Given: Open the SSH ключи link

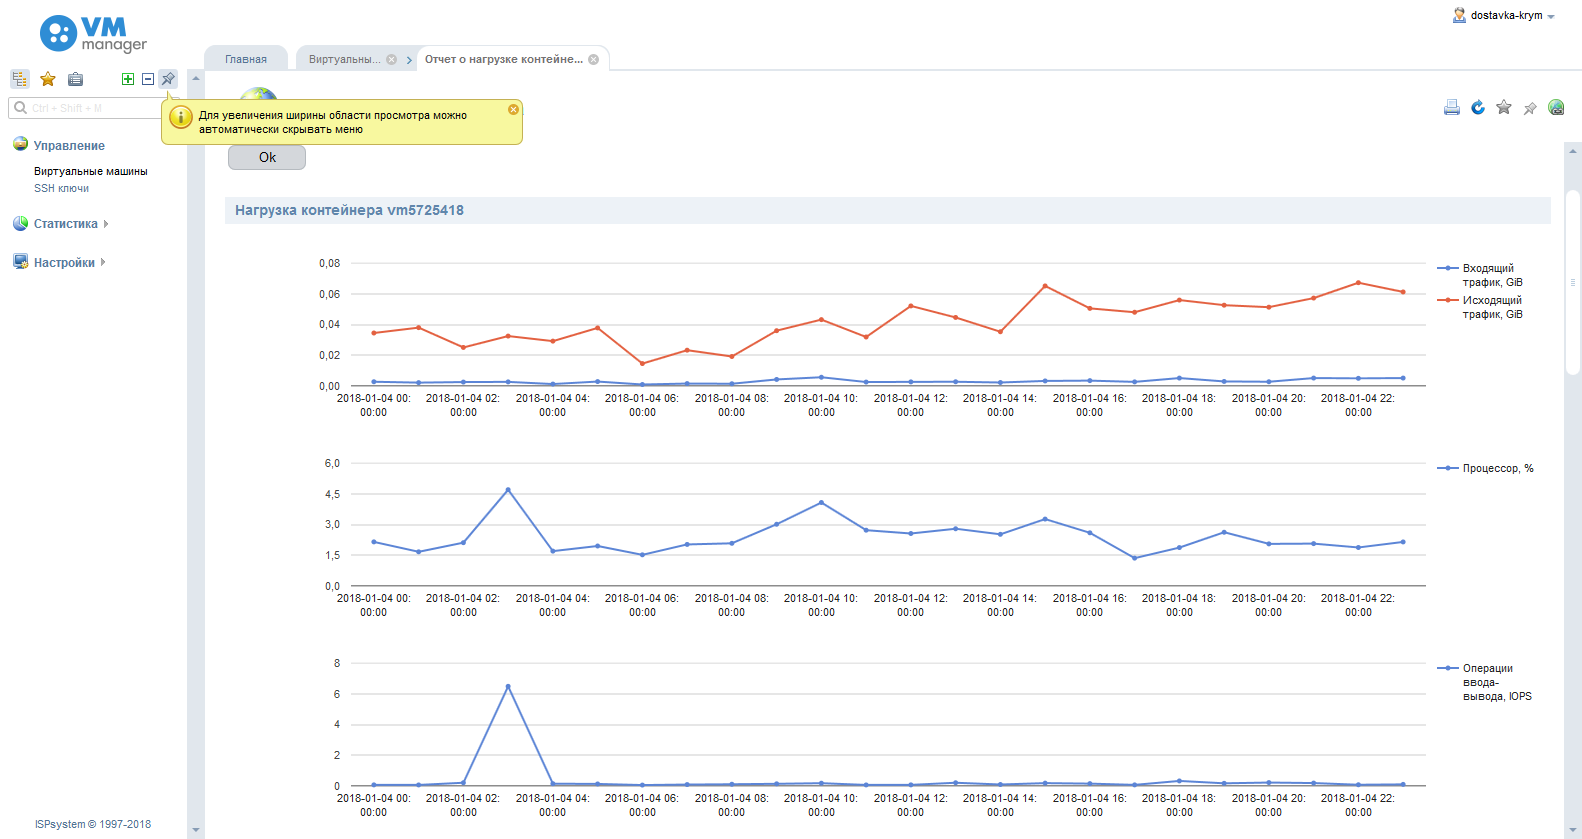Looking at the screenshot, I should pos(61,188).
